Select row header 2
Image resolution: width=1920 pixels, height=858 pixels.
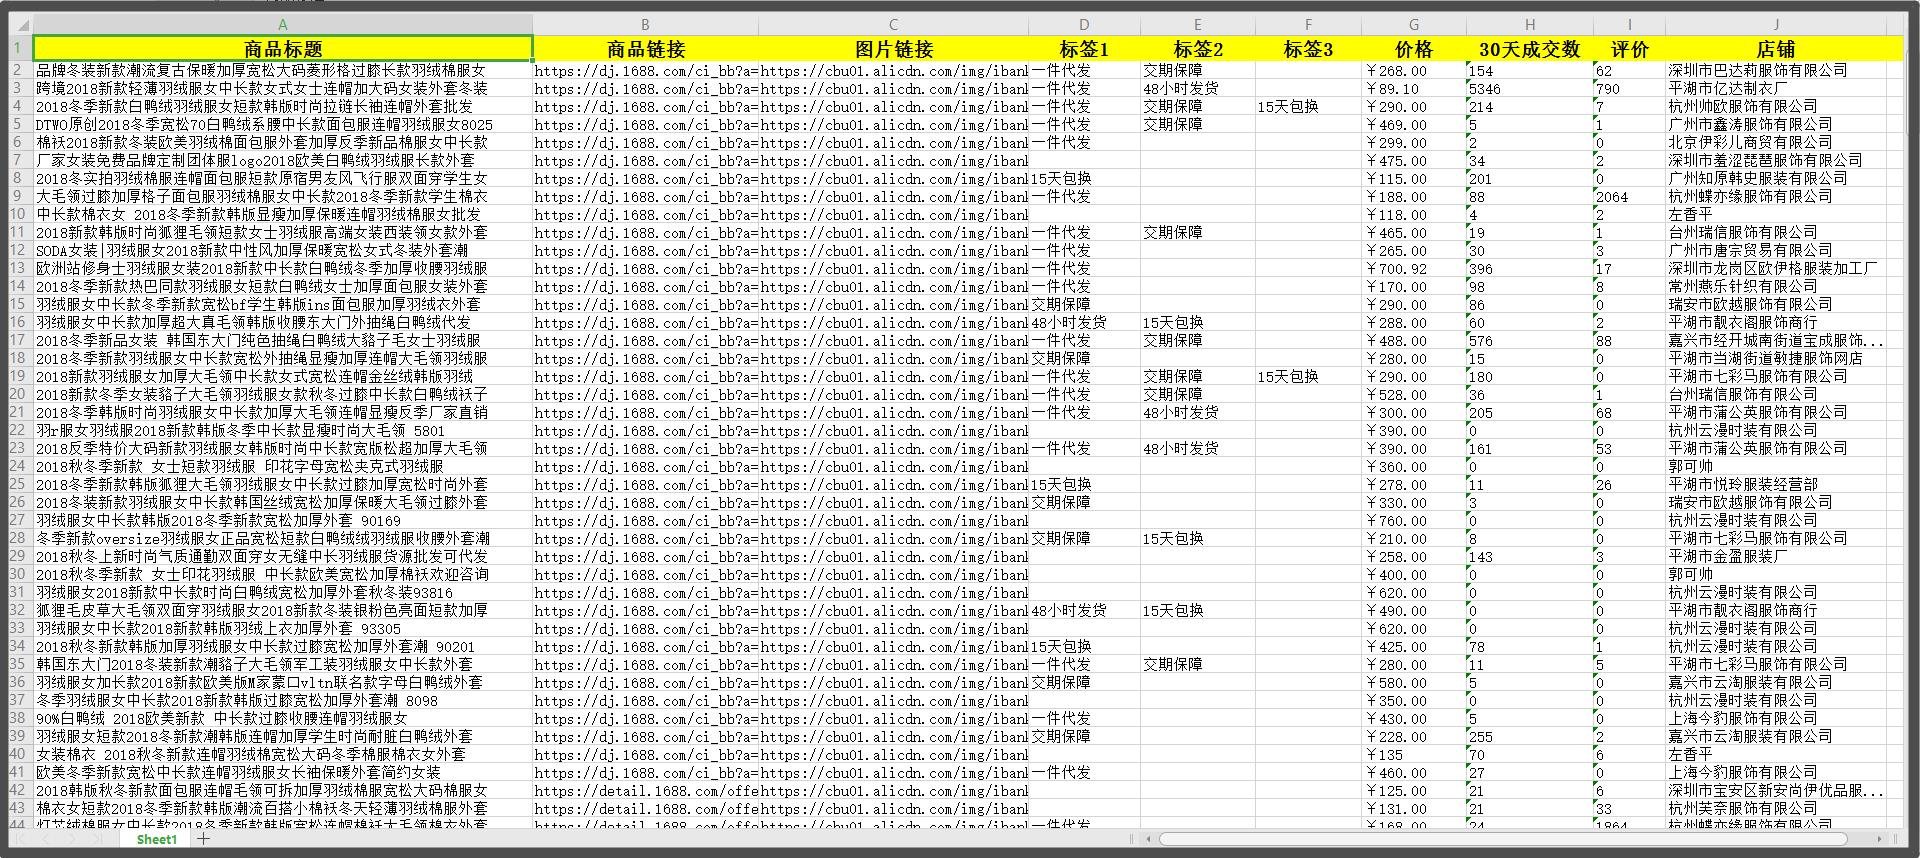pos(20,70)
